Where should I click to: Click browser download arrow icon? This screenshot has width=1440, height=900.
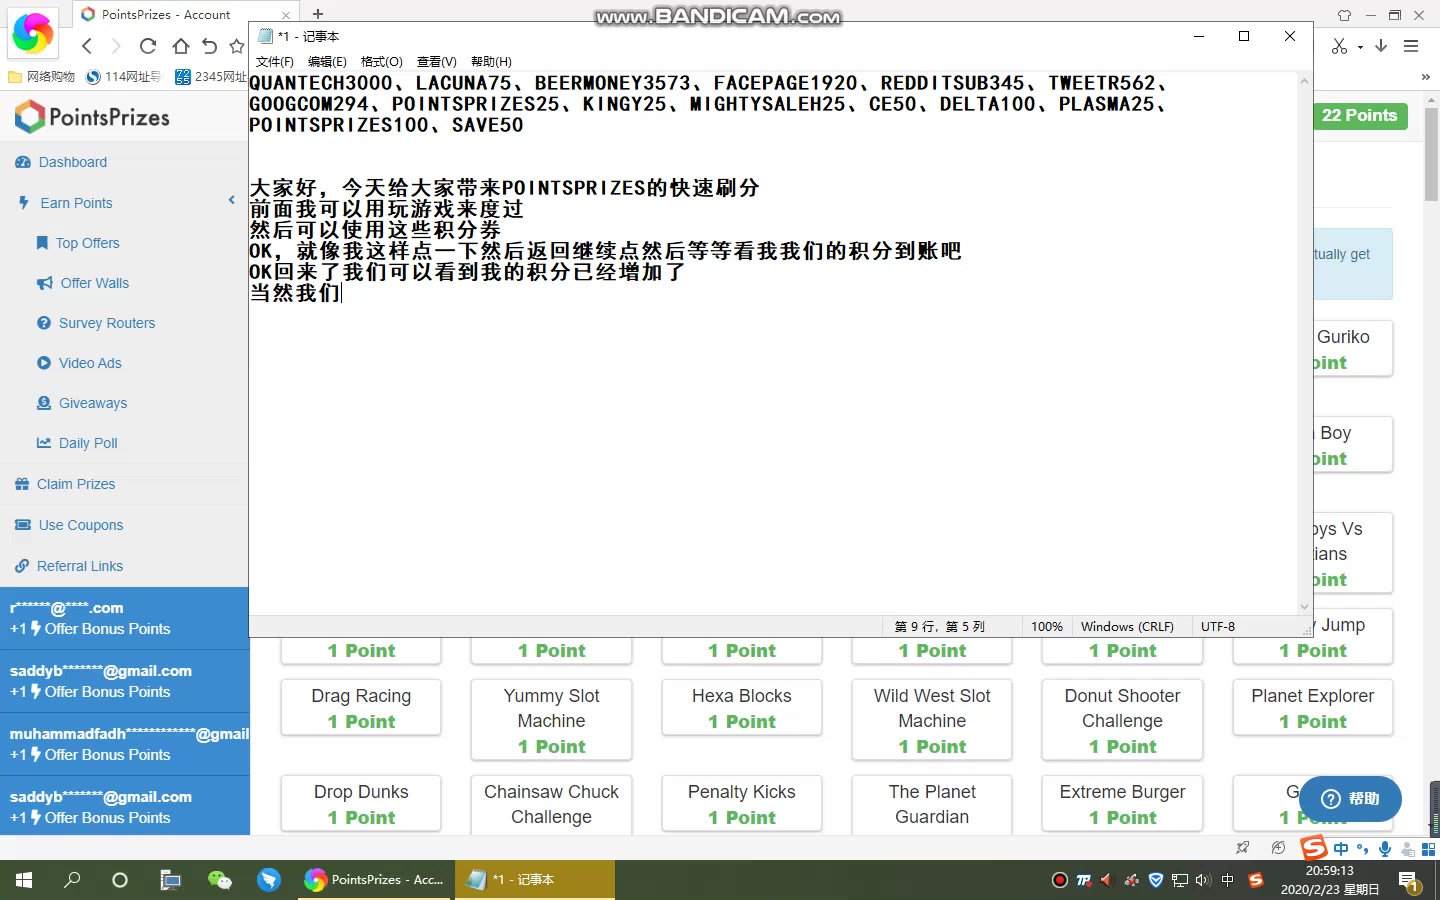[x=1381, y=46]
